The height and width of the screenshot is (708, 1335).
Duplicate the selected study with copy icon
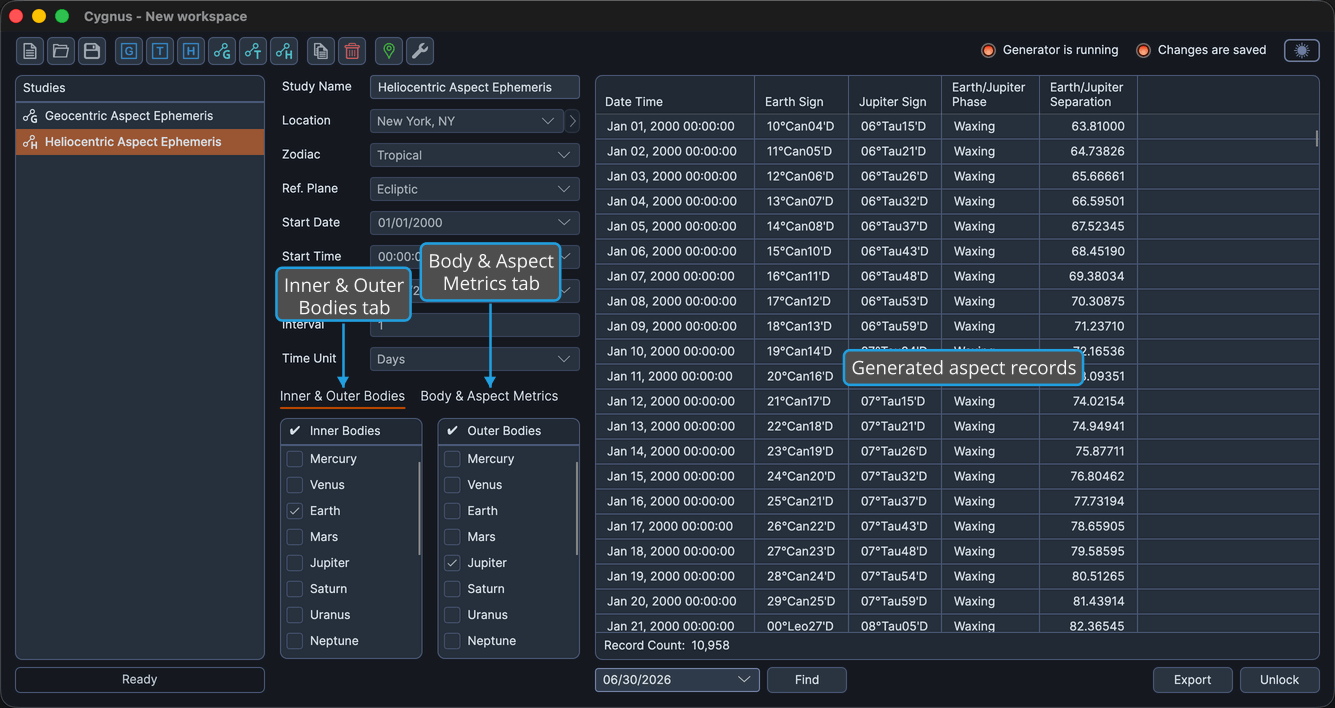pyautogui.click(x=321, y=51)
